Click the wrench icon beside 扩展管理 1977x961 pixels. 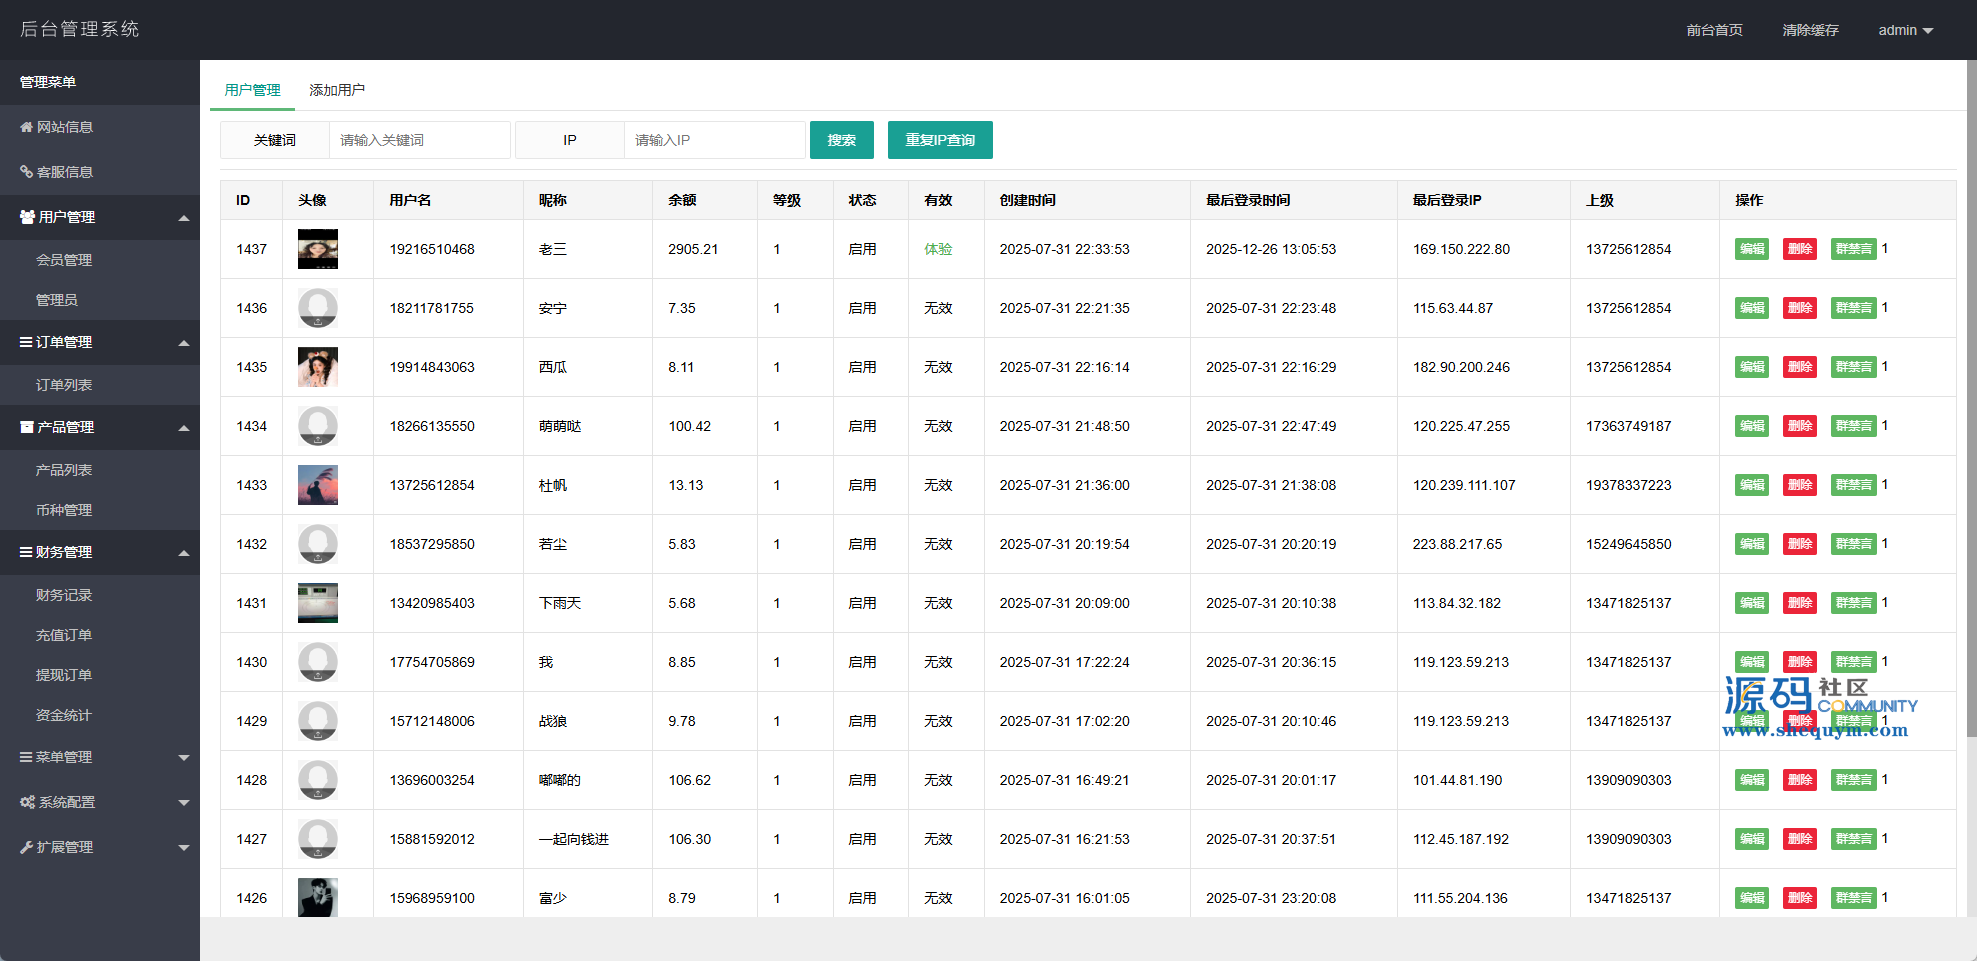pyautogui.click(x=26, y=847)
